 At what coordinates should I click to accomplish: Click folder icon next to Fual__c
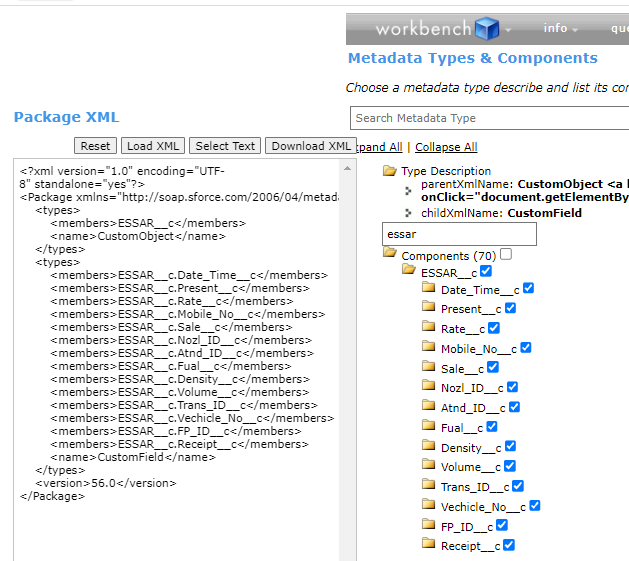tap(428, 425)
